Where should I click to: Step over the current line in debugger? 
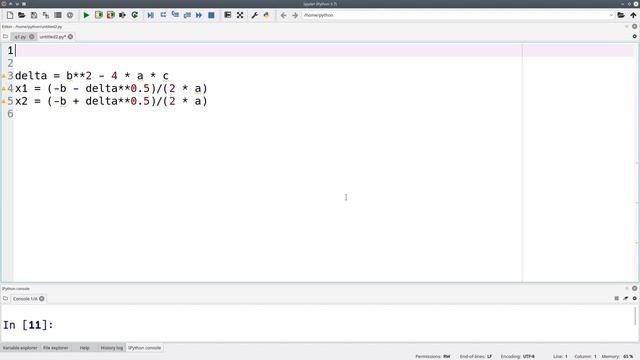(163, 15)
